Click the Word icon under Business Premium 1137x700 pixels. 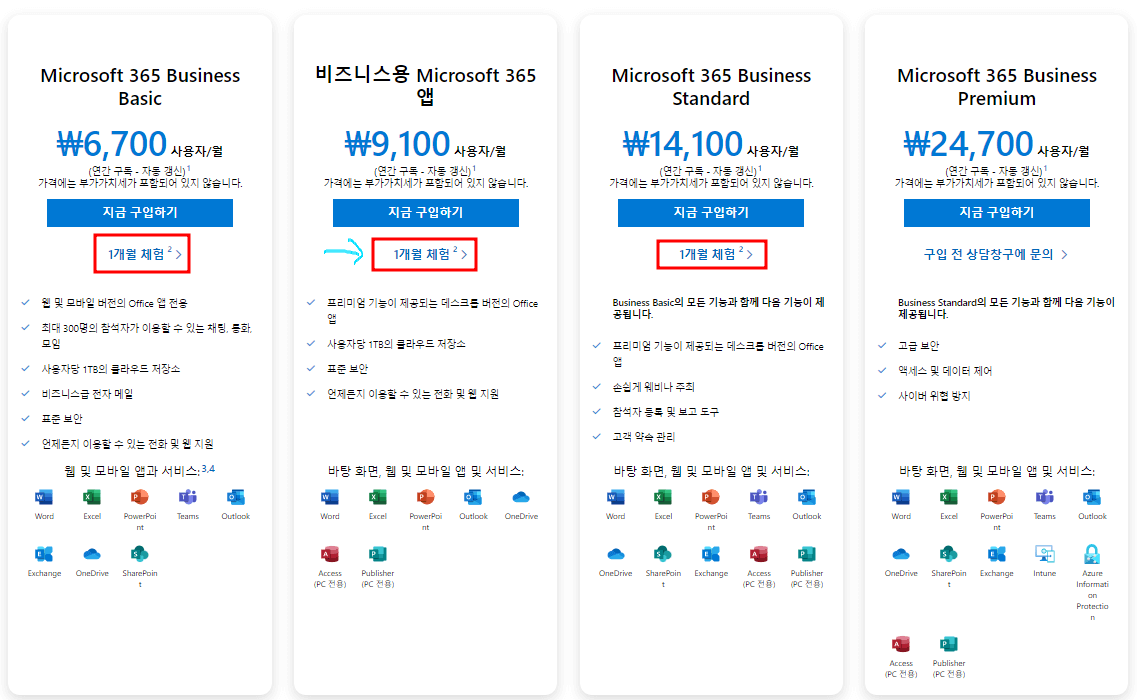901,498
